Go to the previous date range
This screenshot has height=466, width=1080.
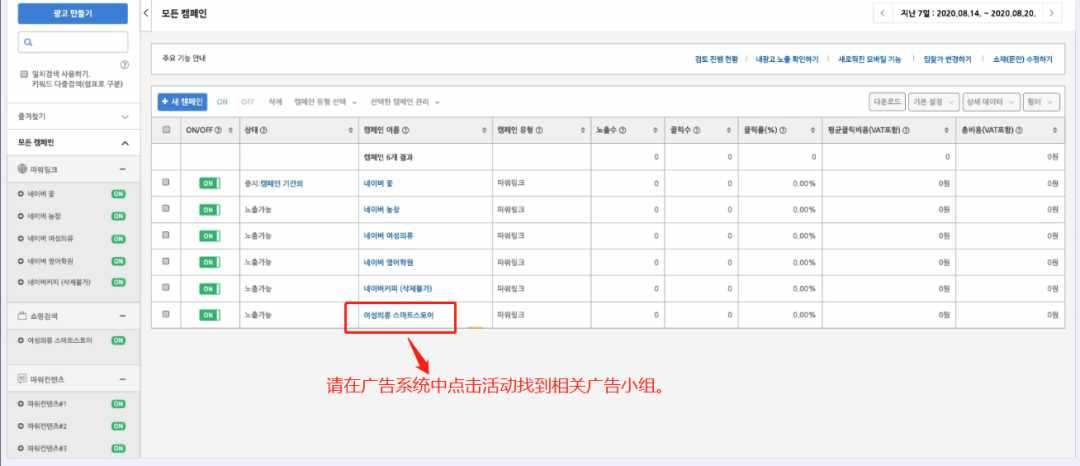tap(882, 13)
